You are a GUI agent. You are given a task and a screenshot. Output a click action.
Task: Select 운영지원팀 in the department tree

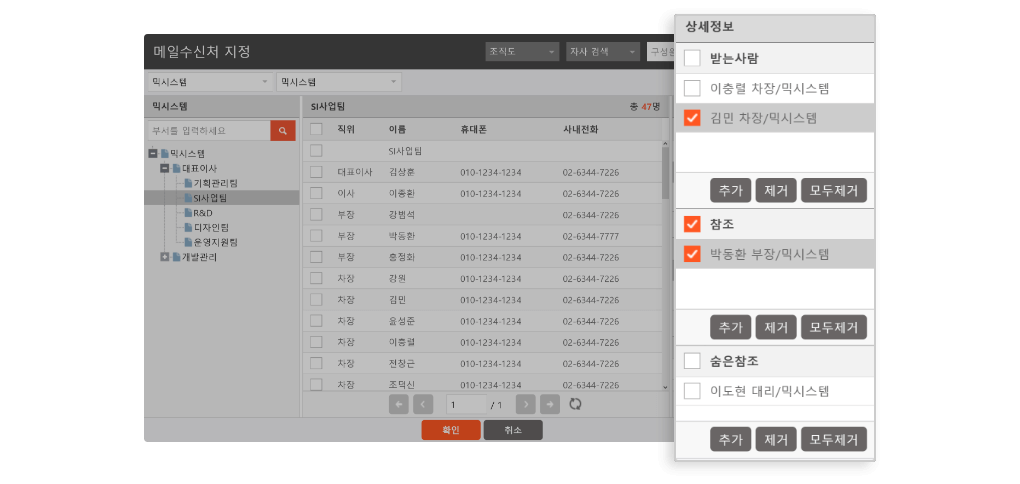(215, 242)
